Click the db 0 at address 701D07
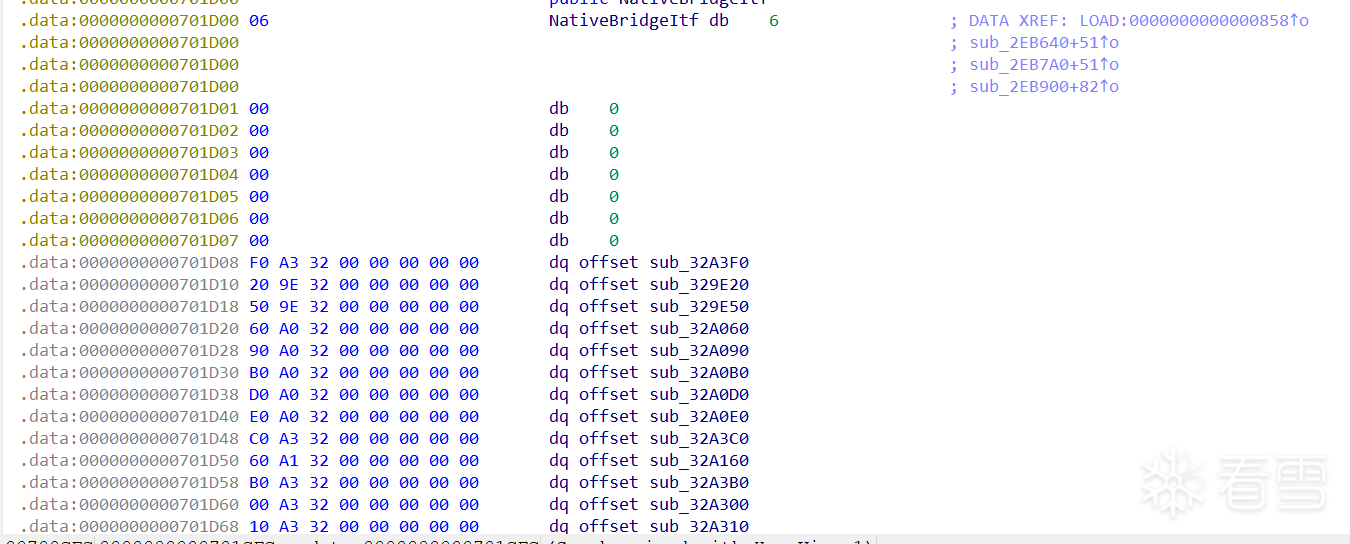 tap(584, 240)
